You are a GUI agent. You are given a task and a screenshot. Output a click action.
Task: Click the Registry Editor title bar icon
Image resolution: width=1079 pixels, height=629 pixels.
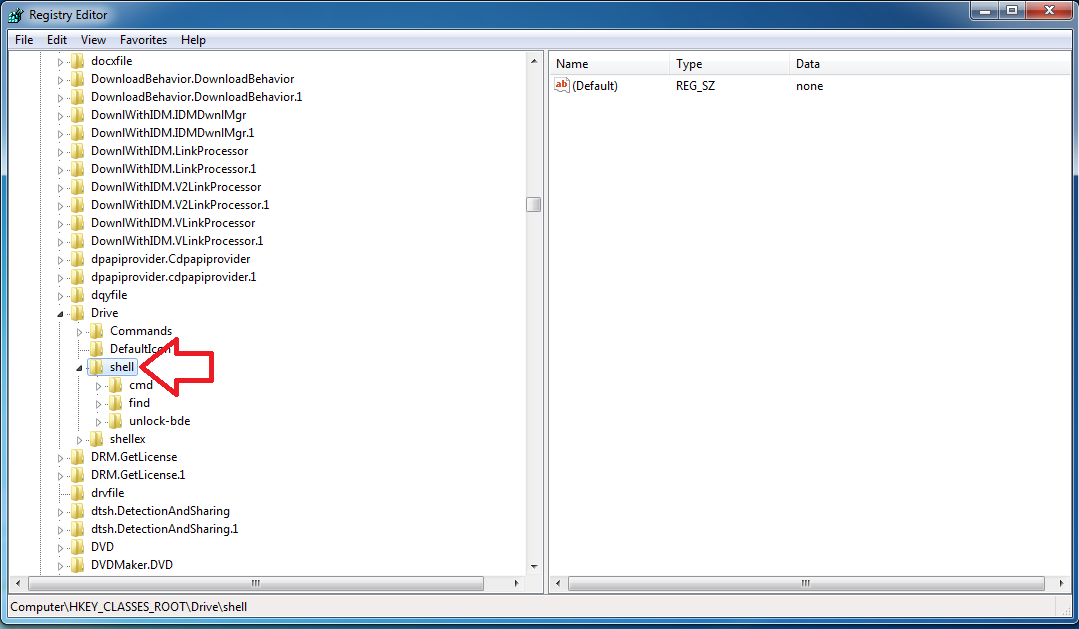coord(16,14)
